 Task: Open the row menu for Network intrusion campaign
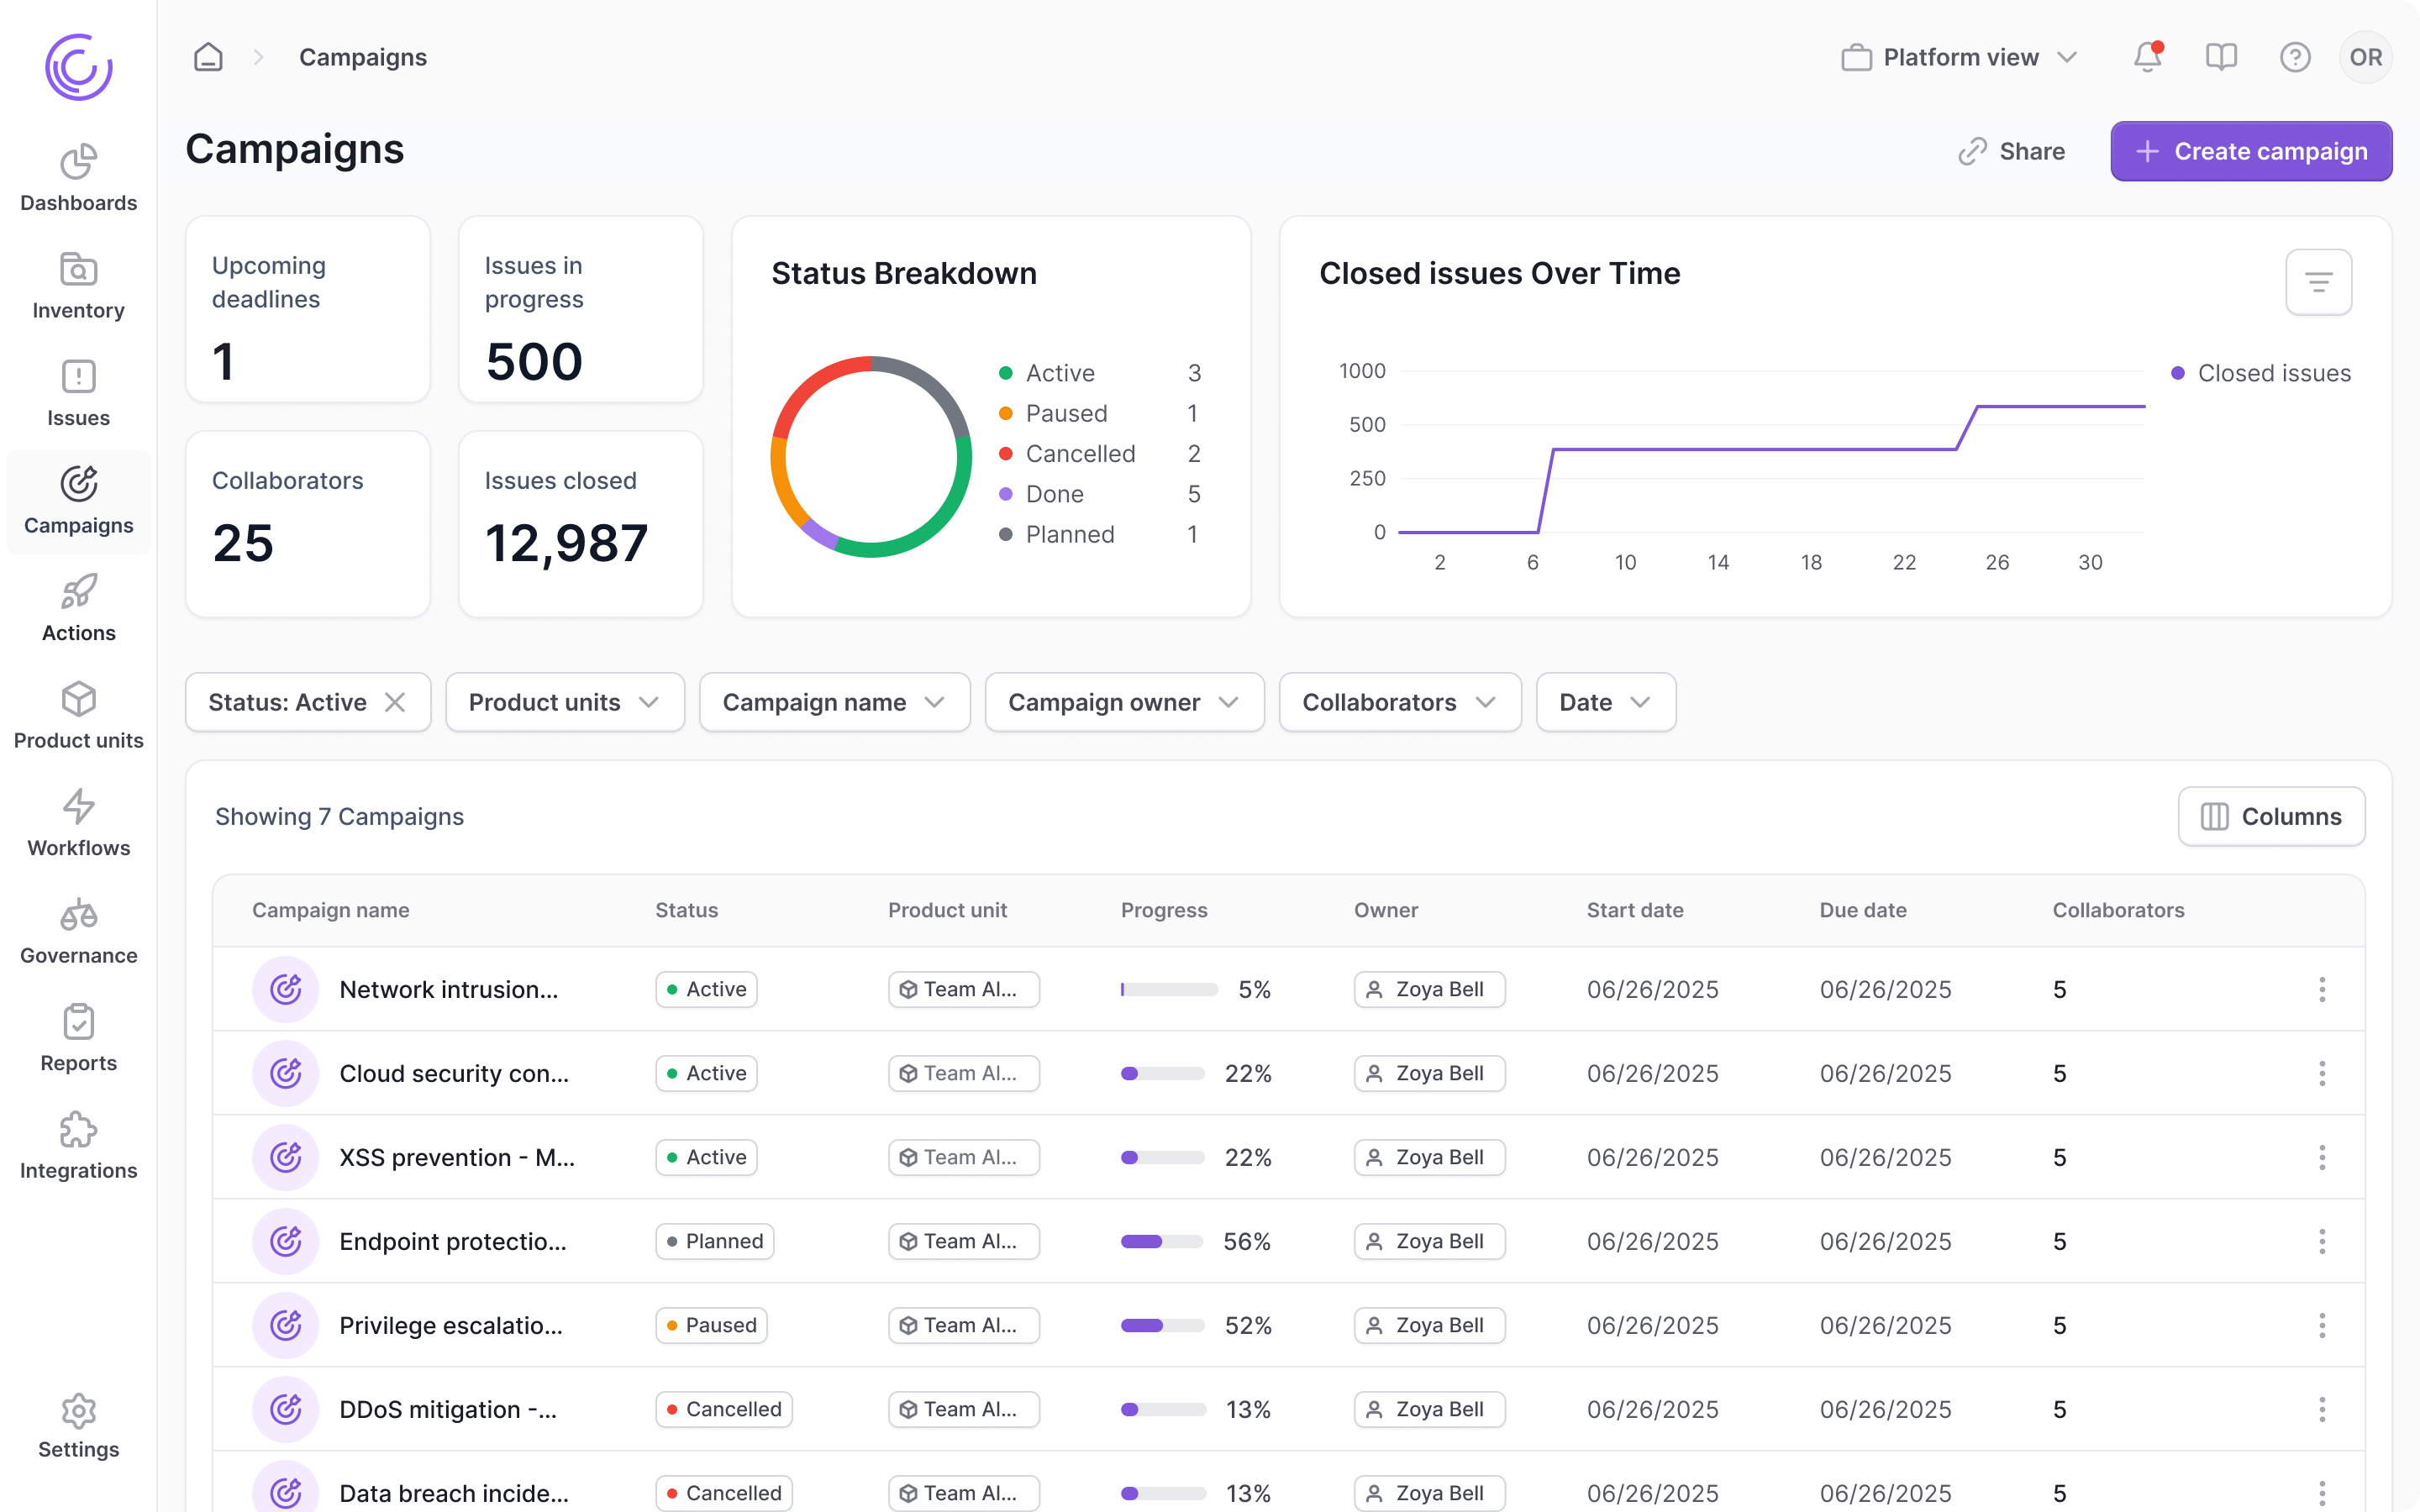tap(2322, 989)
